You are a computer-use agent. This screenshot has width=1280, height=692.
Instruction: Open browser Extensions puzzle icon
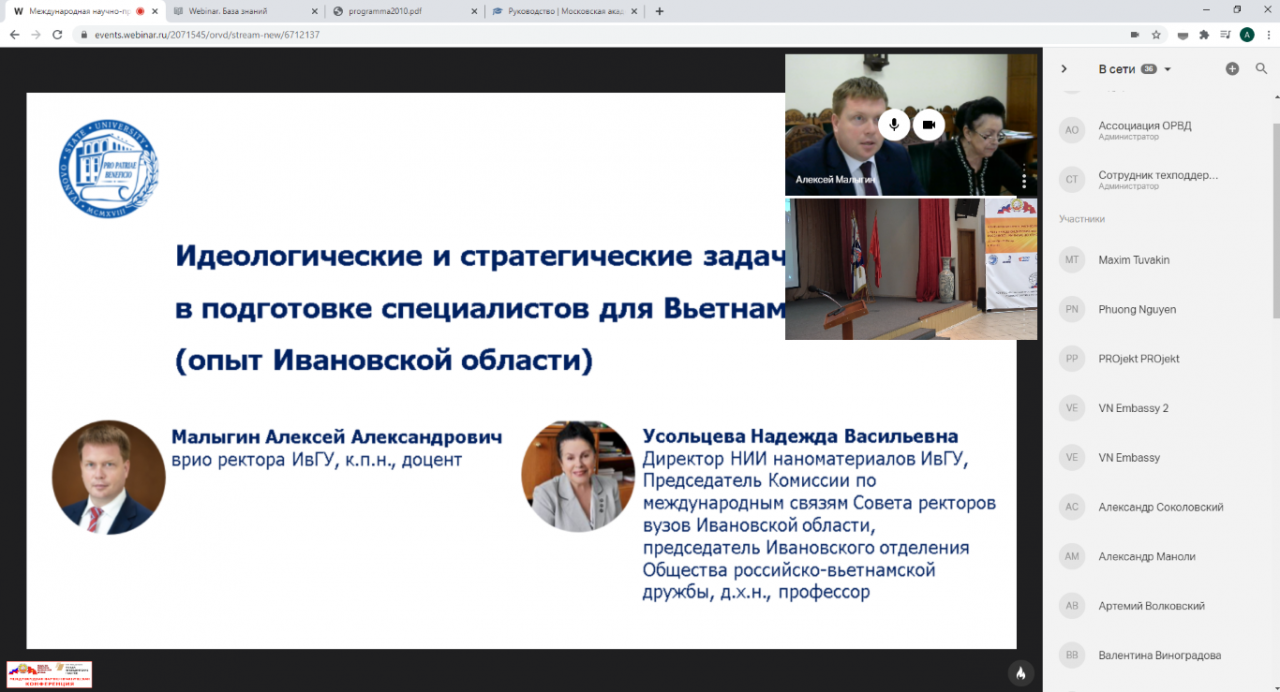click(x=1204, y=34)
